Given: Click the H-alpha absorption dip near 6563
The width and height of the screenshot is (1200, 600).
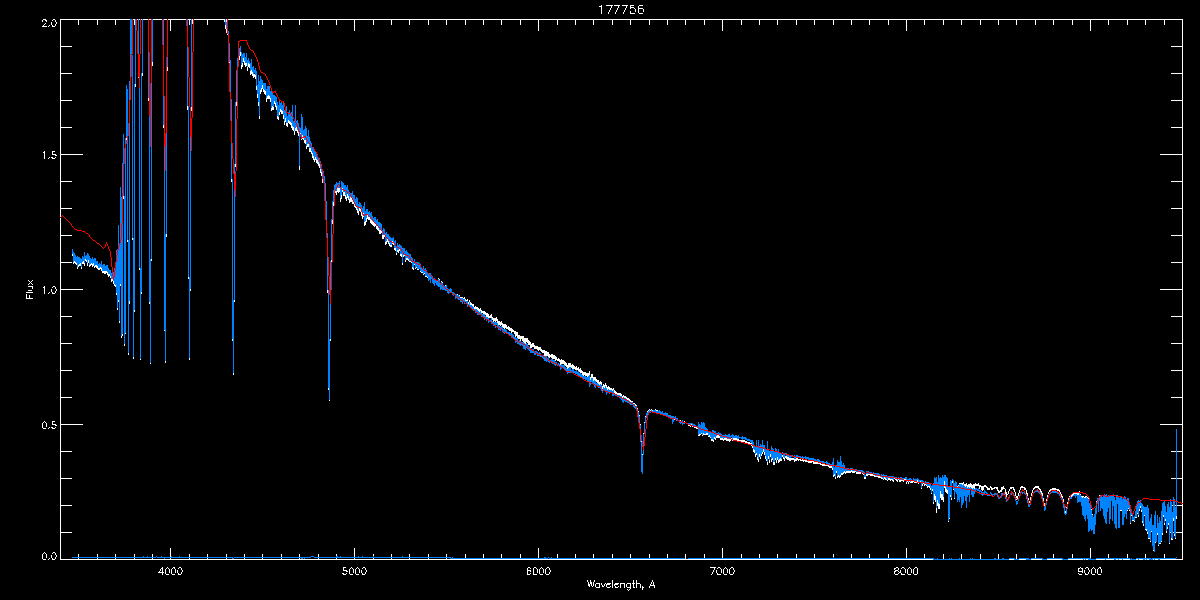Looking at the screenshot, I should pyautogui.click(x=642, y=440).
